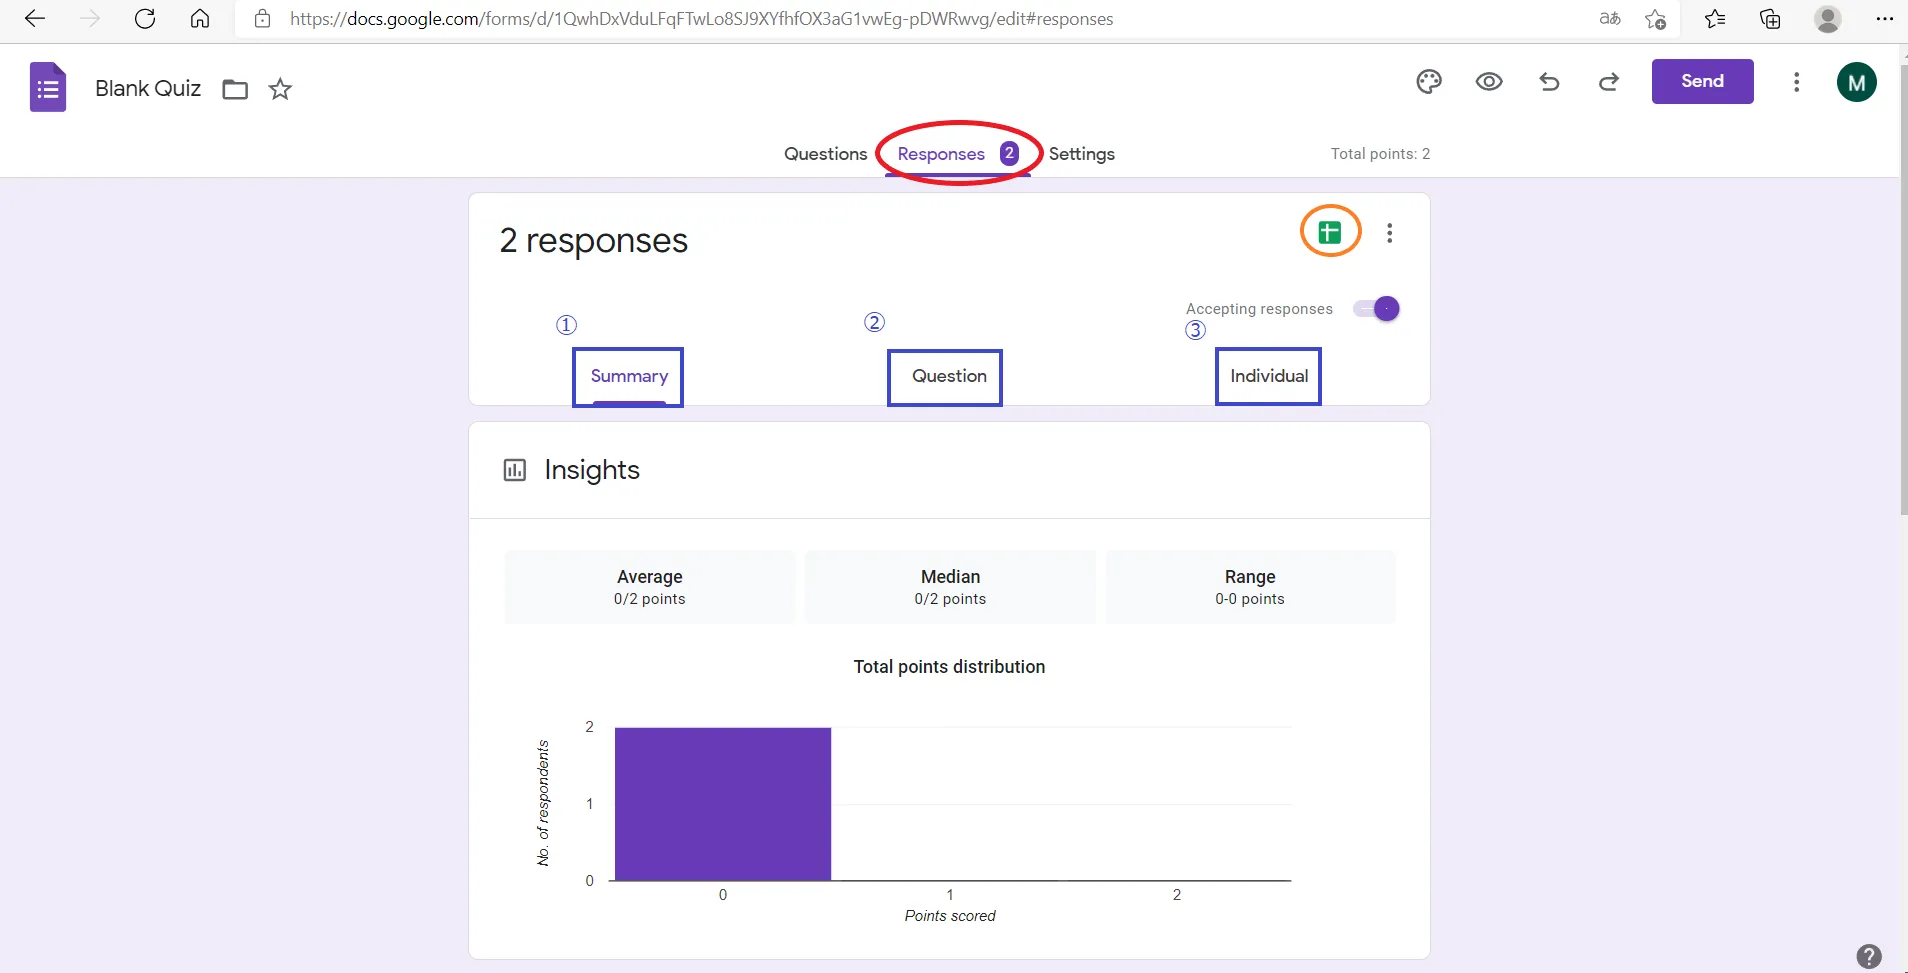Switch to the Questions tab
1908x973 pixels.
click(825, 154)
